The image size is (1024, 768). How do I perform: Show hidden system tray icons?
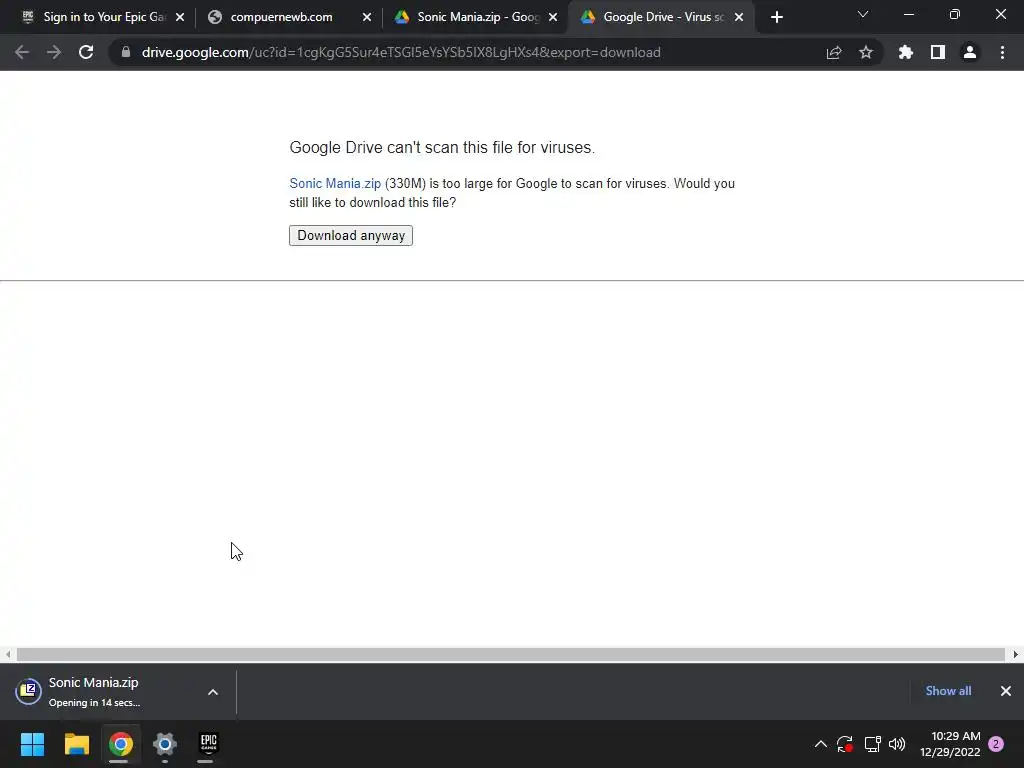(x=821, y=744)
